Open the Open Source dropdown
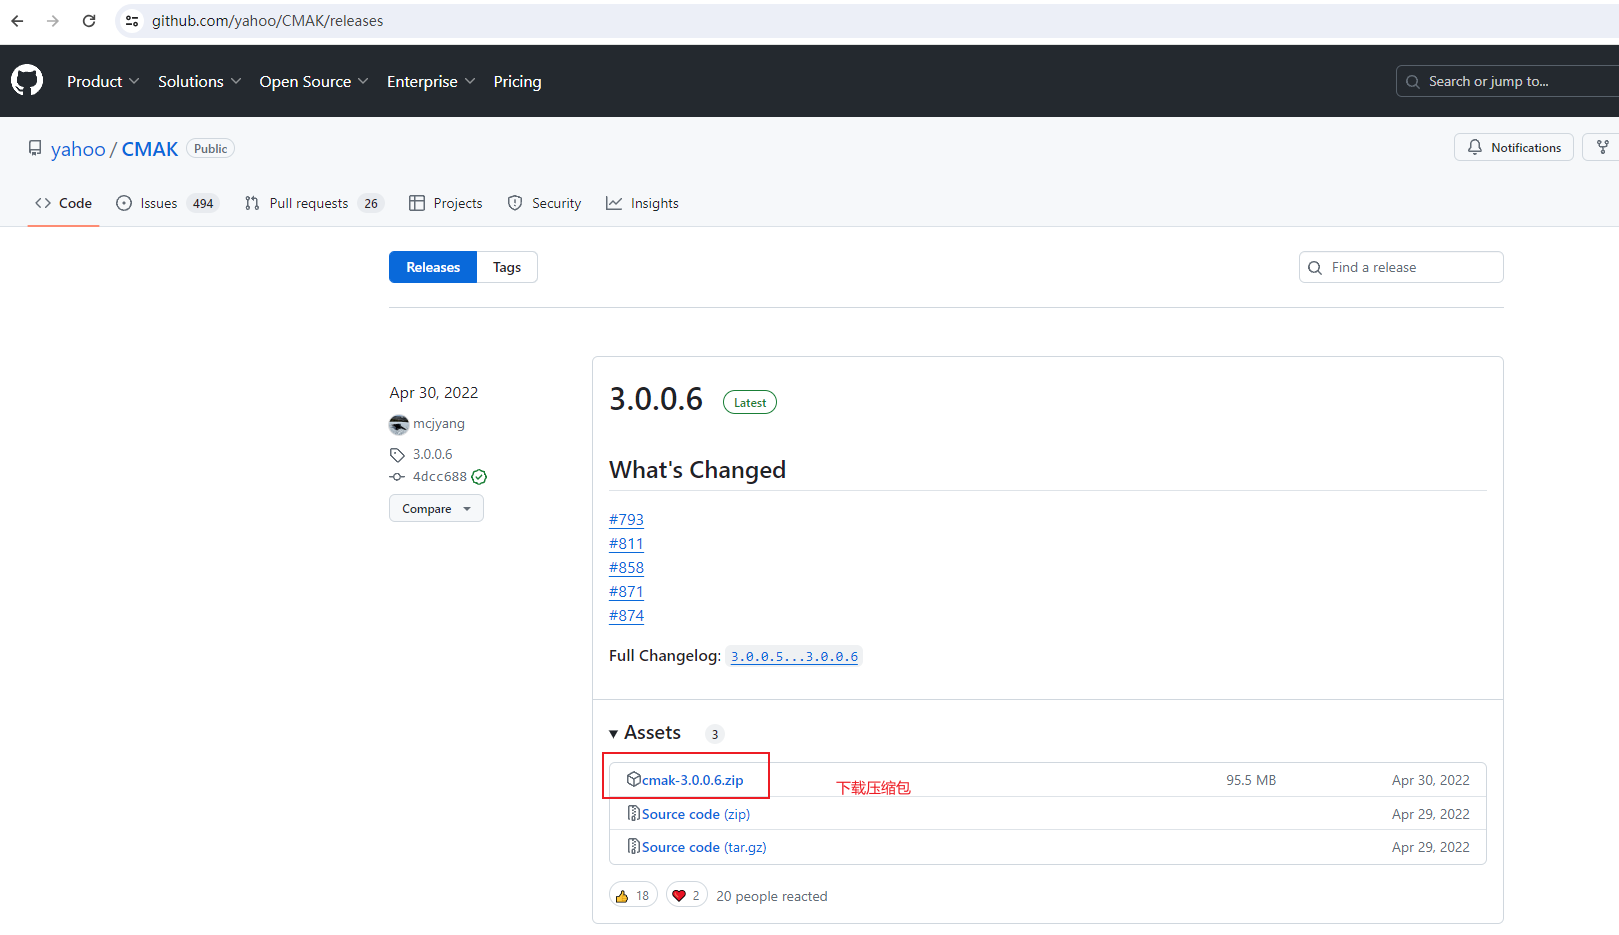This screenshot has height=935, width=1619. (x=314, y=81)
